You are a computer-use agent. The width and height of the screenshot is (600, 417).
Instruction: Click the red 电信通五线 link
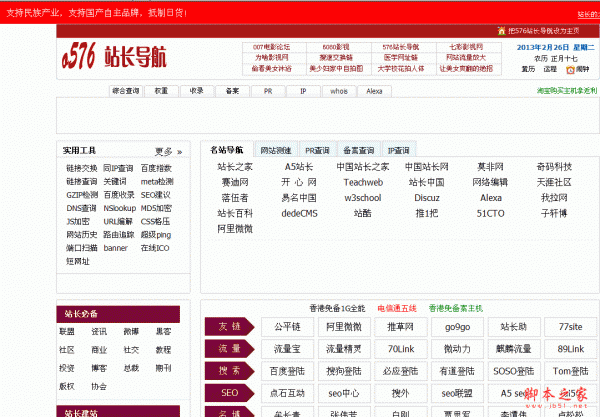pos(397,308)
